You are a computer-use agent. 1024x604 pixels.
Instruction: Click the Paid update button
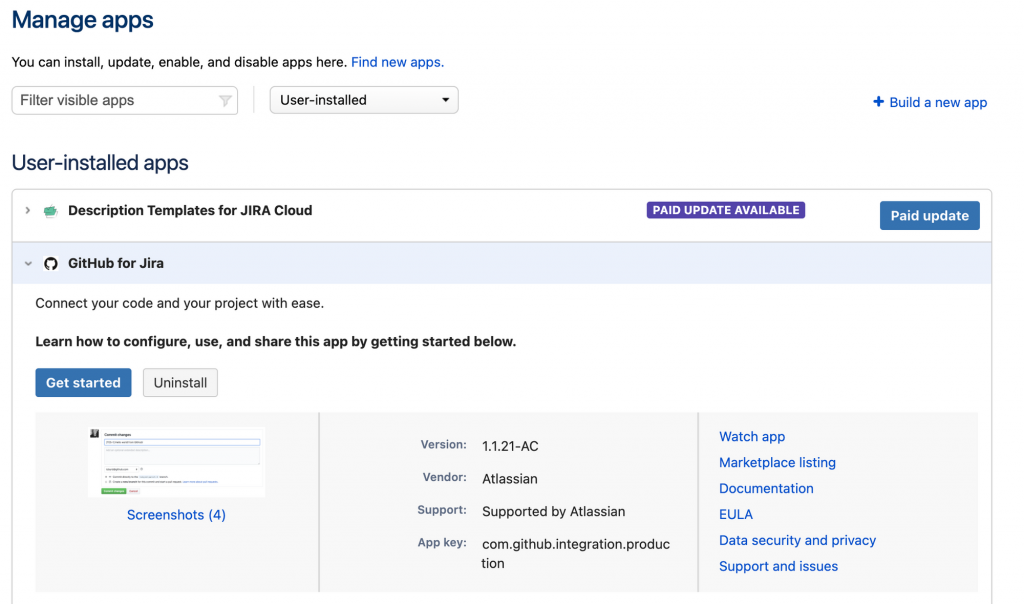pyautogui.click(x=929, y=216)
